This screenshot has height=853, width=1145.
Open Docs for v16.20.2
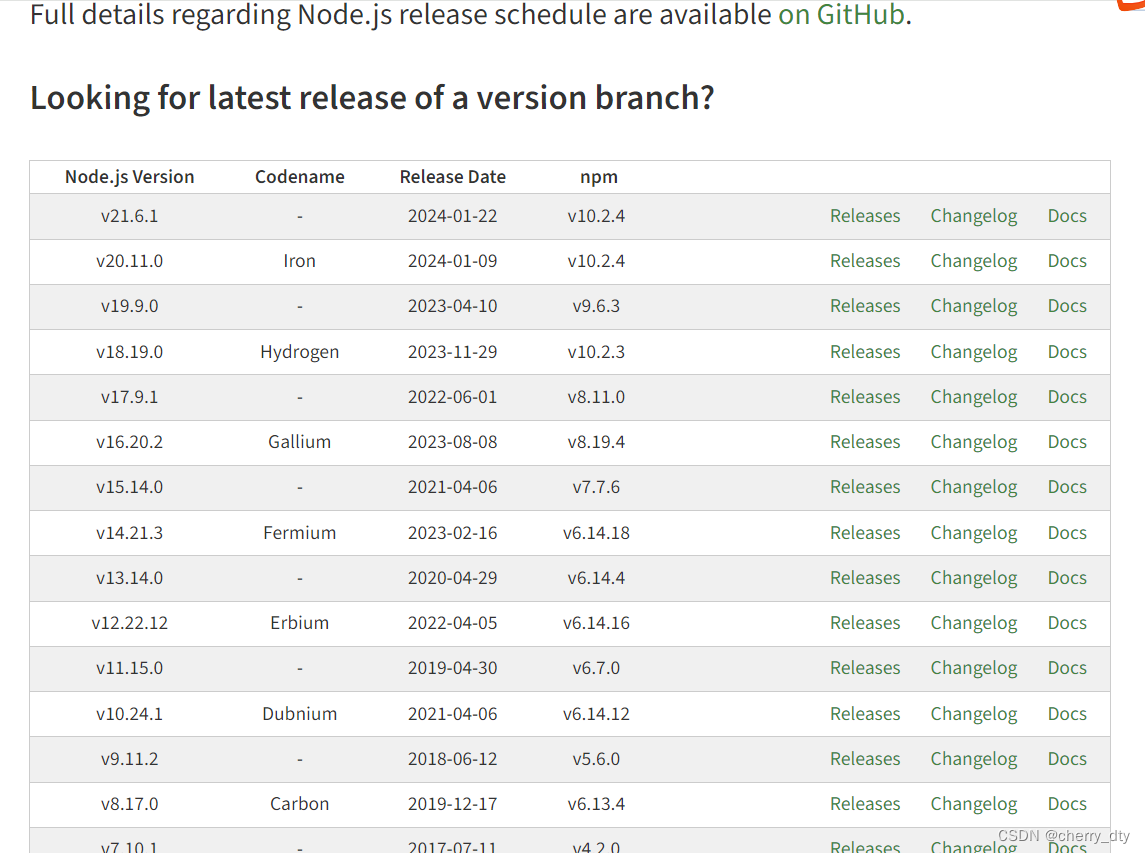click(1067, 443)
